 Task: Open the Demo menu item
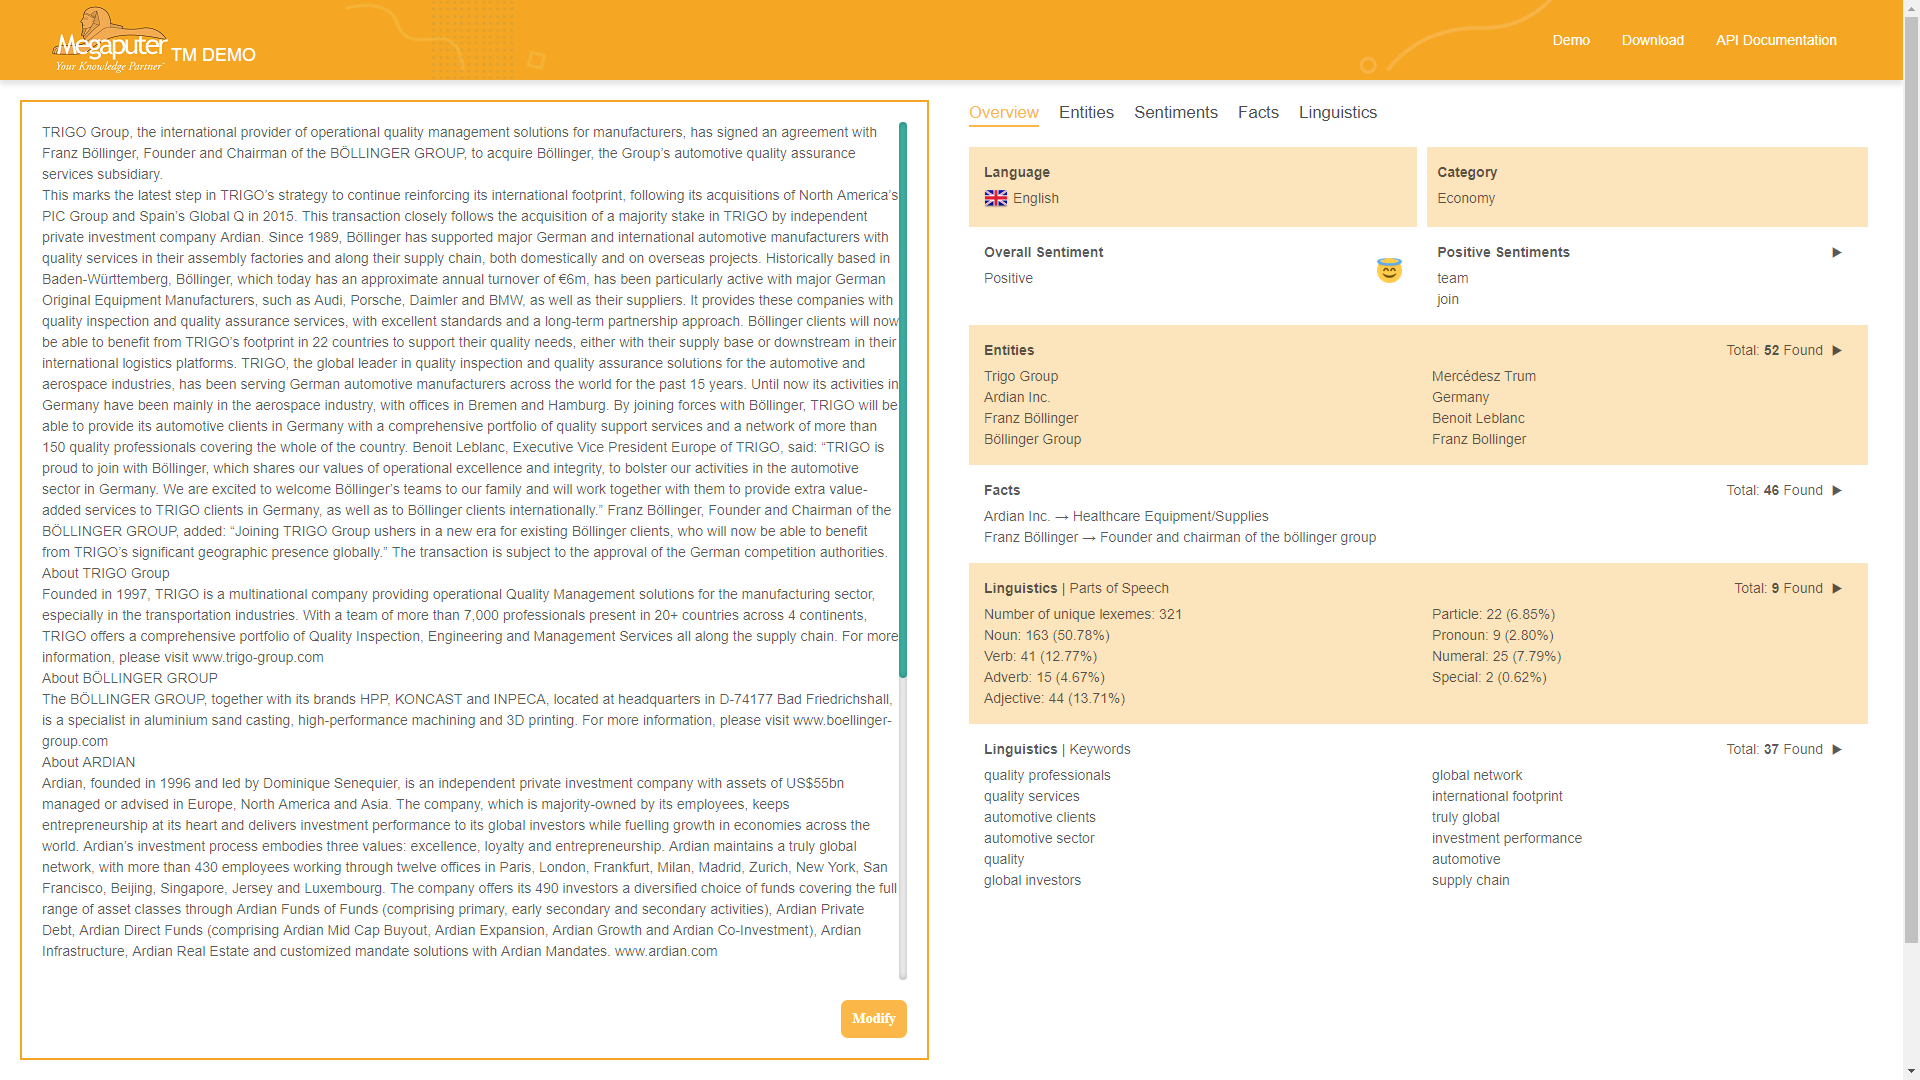coord(1571,40)
